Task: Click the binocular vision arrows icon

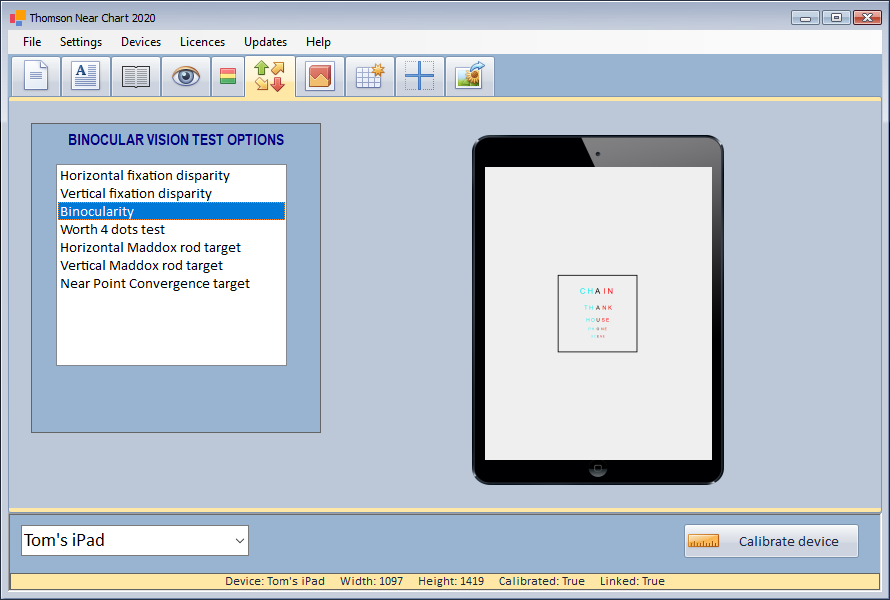Action: coord(269,77)
